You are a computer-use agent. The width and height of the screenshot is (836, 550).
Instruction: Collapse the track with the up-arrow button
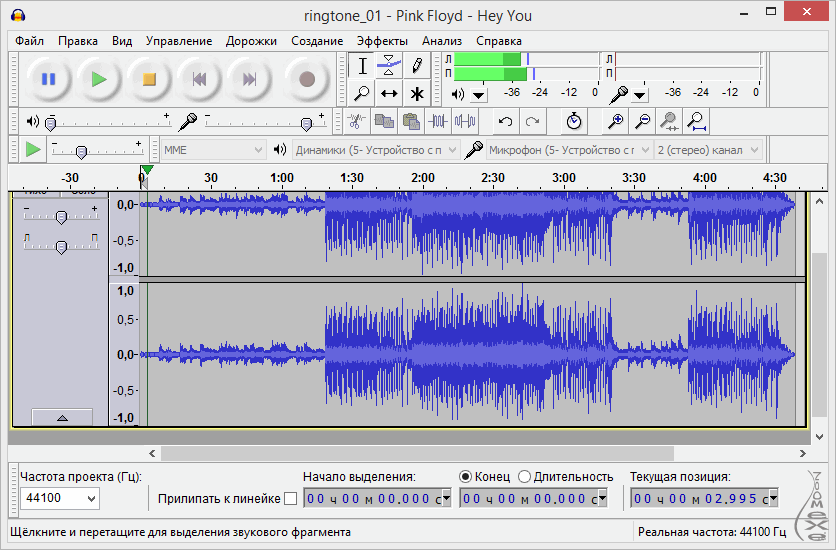coord(62,418)
